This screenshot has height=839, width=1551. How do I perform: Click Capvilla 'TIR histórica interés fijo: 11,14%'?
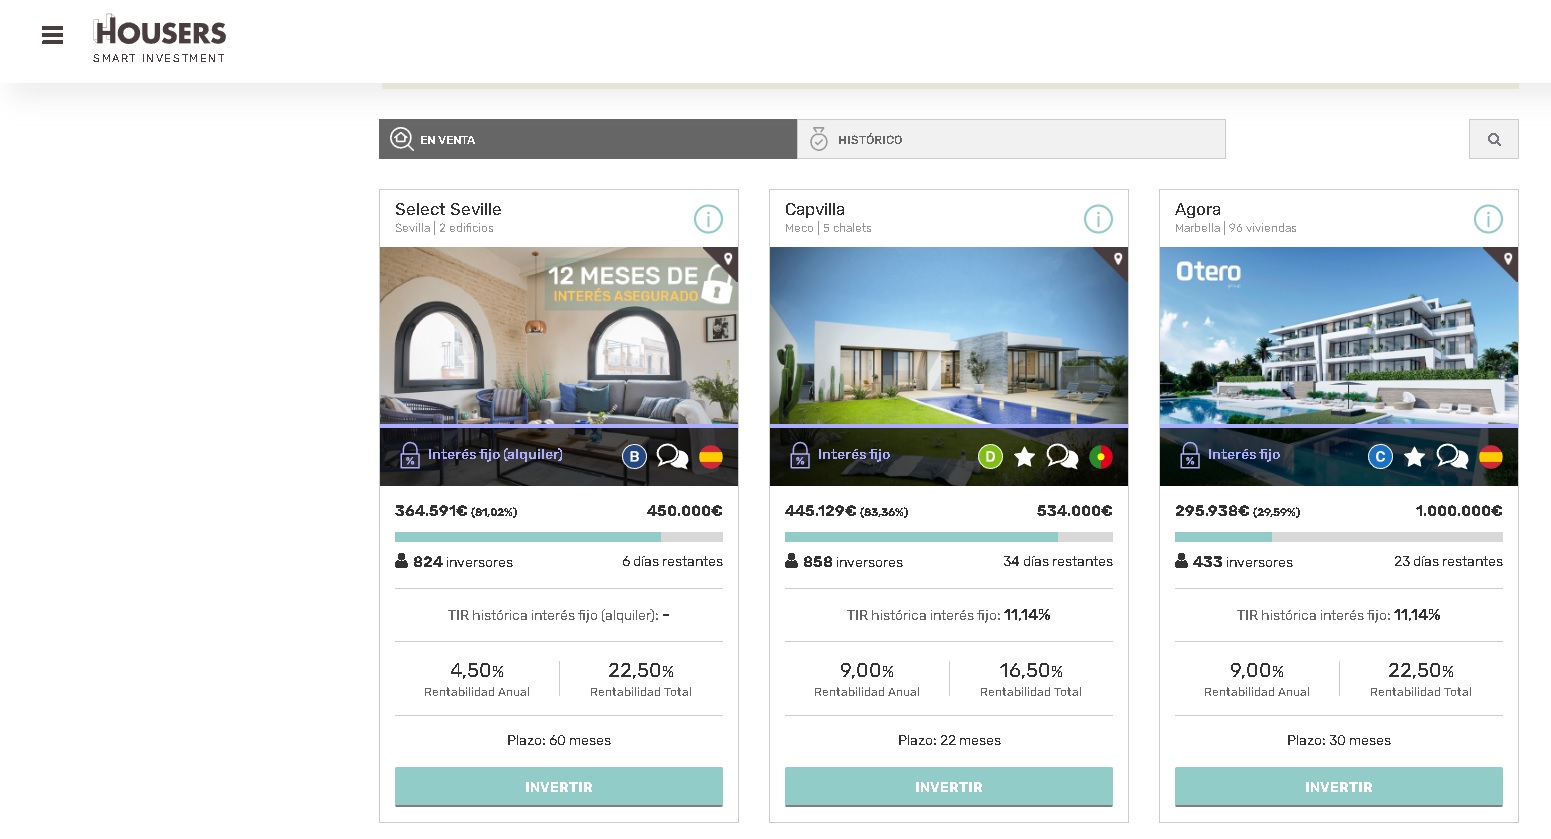pyautogui.click(x=949, y=615)
